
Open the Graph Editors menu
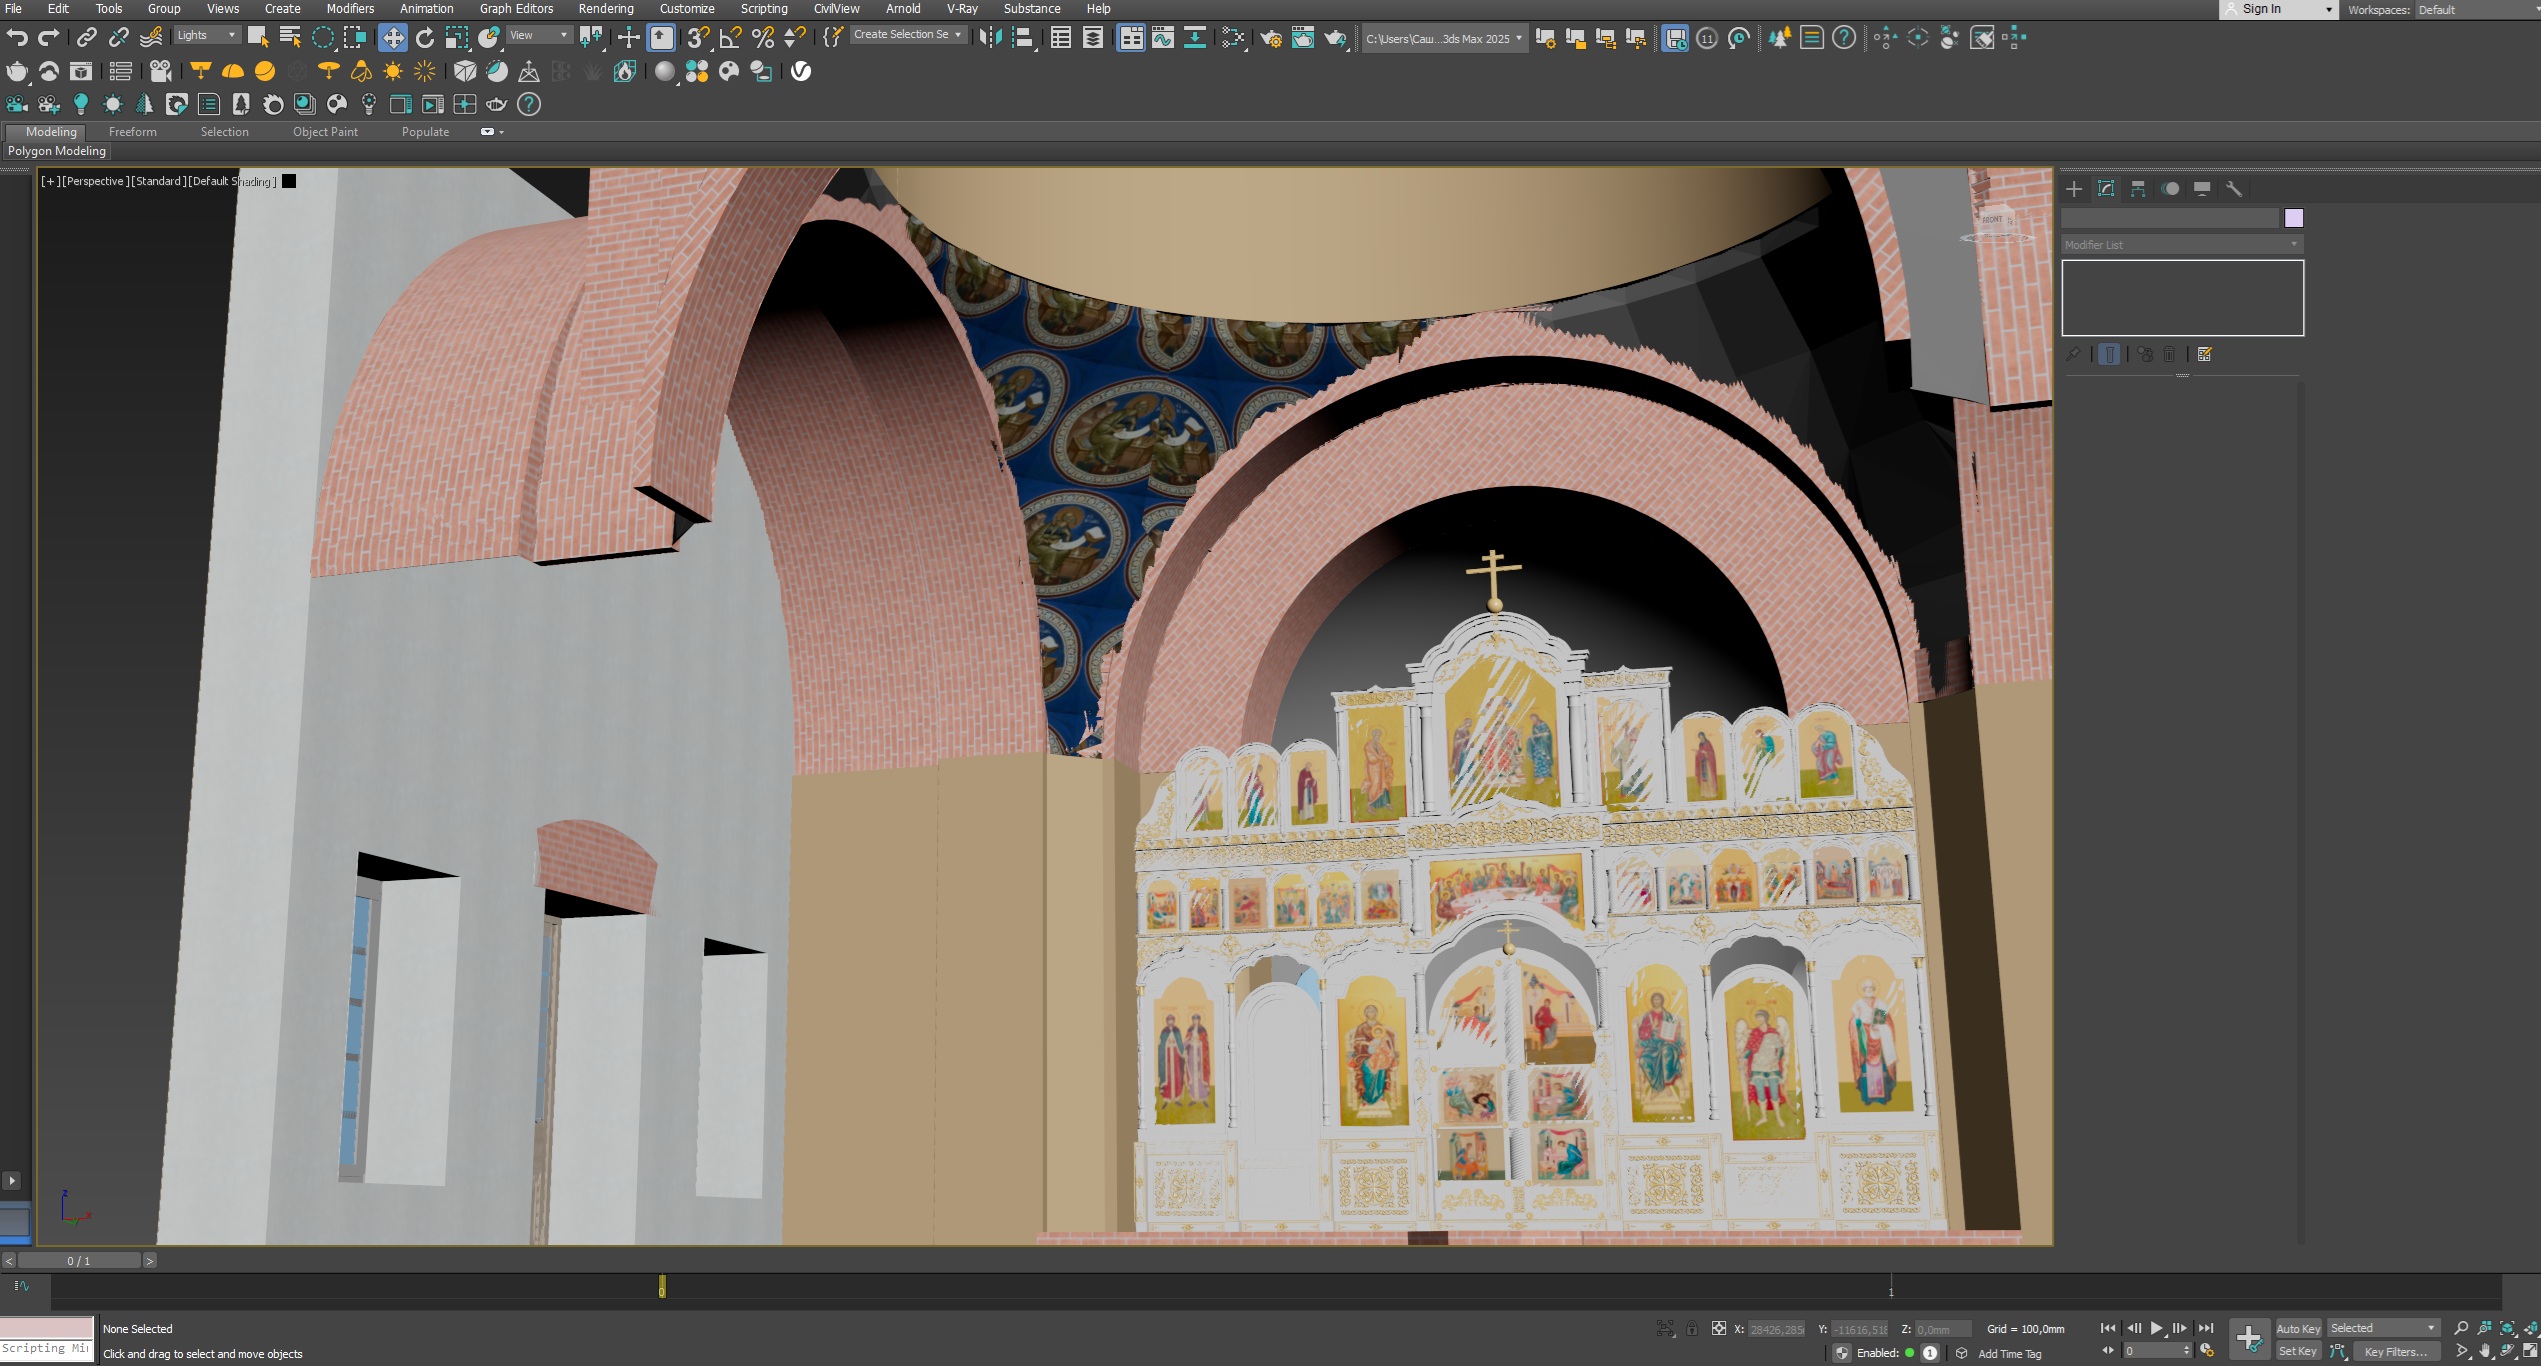[516, 9]
